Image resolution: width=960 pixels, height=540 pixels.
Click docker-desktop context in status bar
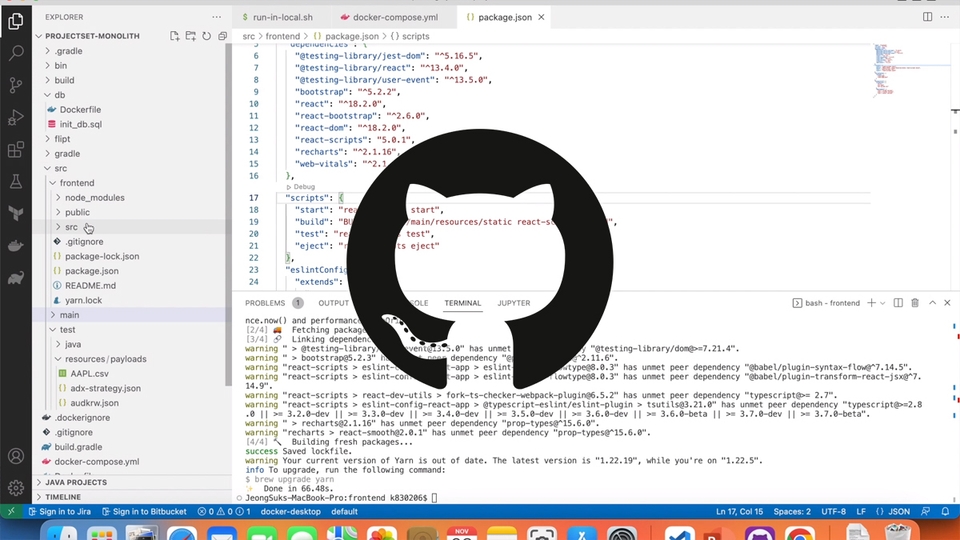coord(290,512)
